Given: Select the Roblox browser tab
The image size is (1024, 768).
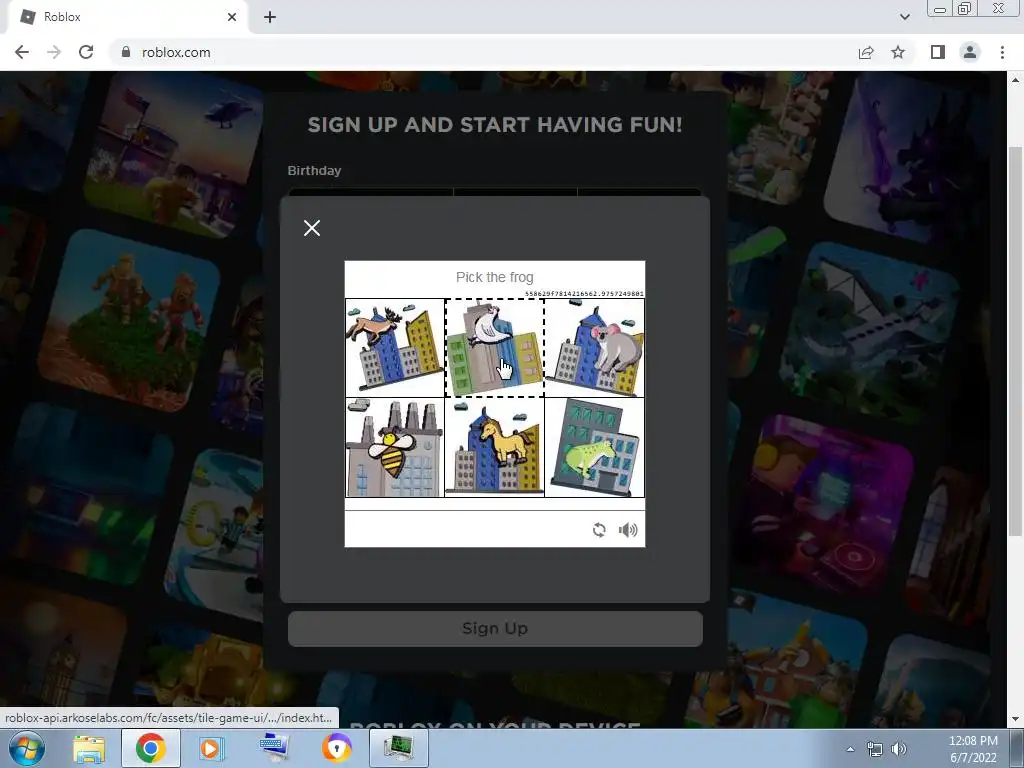Looking at the screenshot, I should pos(127,17).
